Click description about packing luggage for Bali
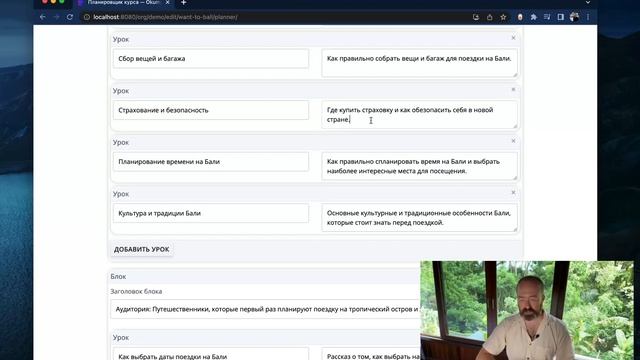The width and height of the screenshot is (640, 360). point(419,63)
